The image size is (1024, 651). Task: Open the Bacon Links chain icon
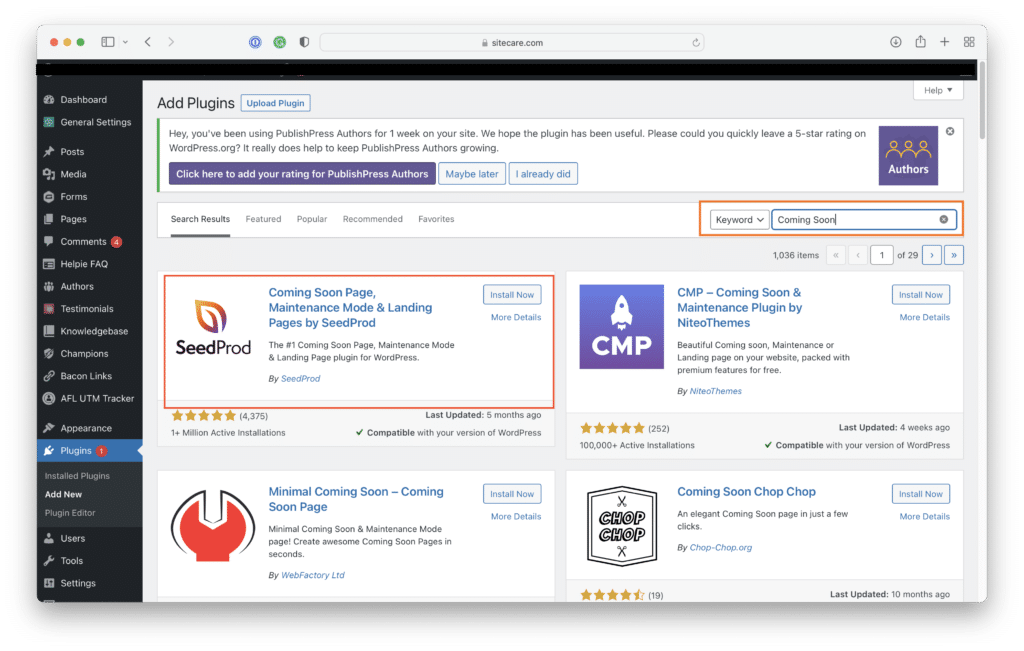pyautogui.click(x=49, y=376)
